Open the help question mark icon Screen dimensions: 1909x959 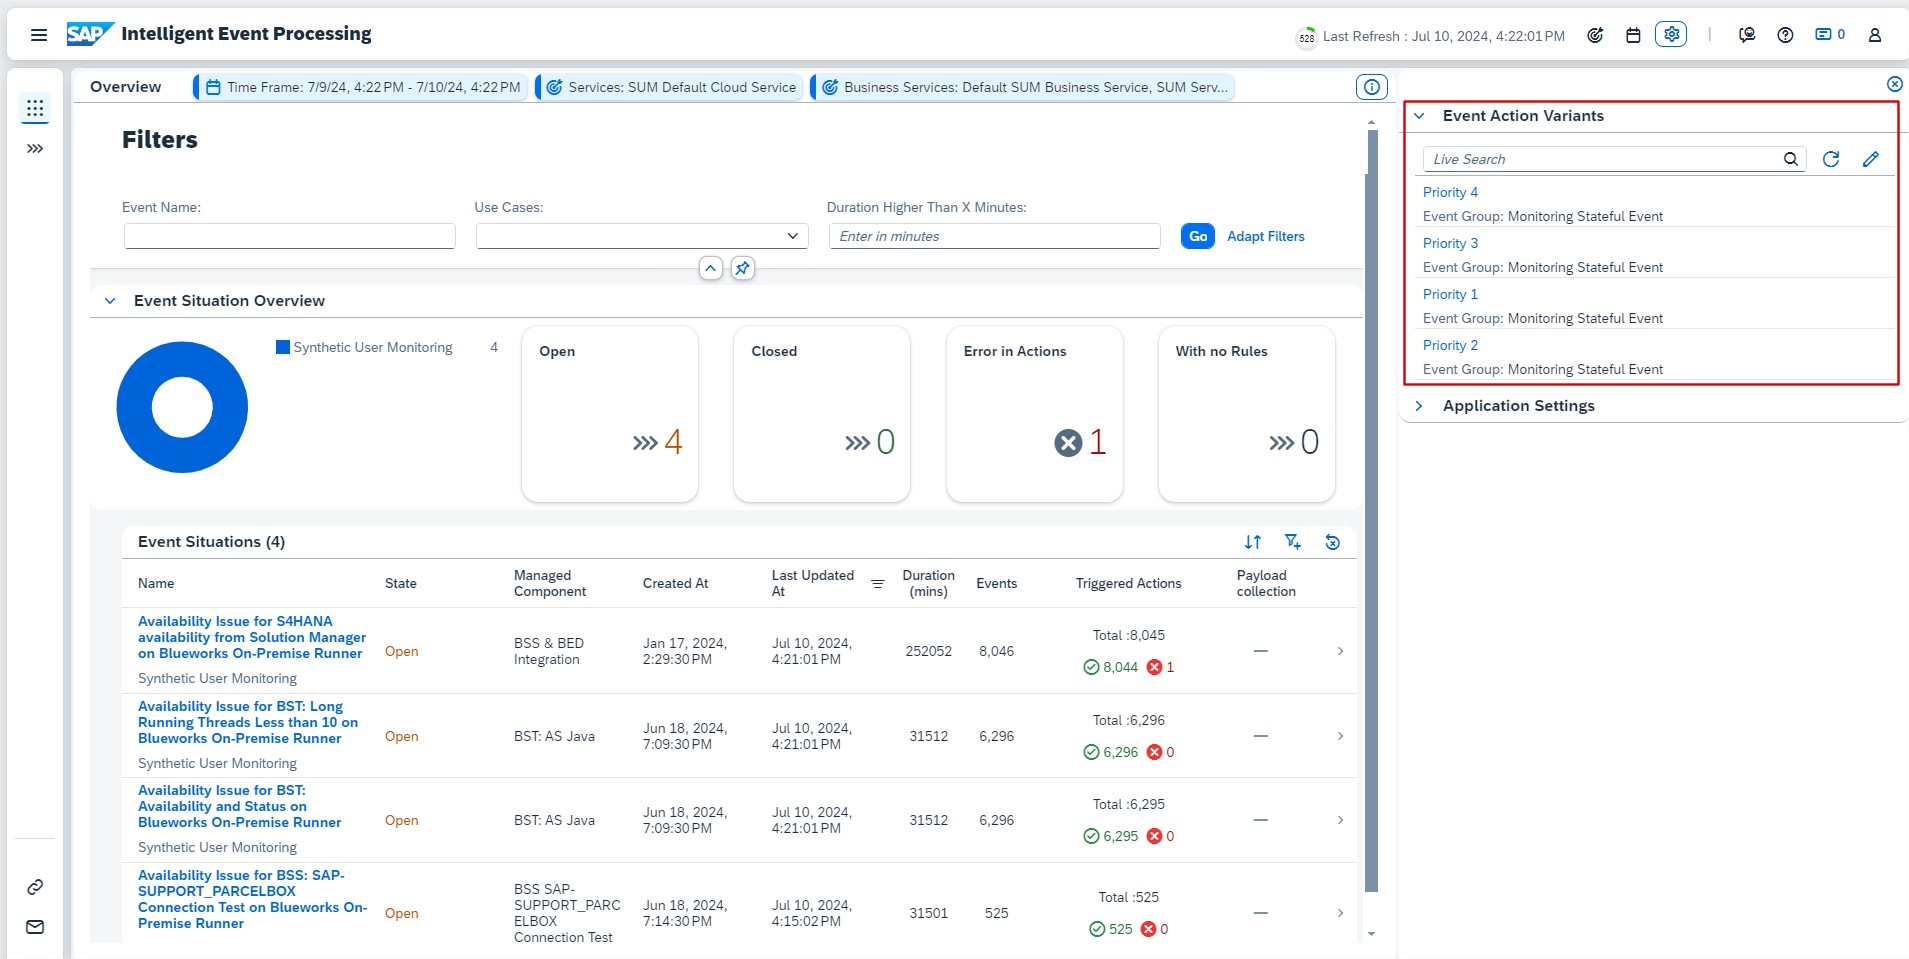pos(1785,35)
